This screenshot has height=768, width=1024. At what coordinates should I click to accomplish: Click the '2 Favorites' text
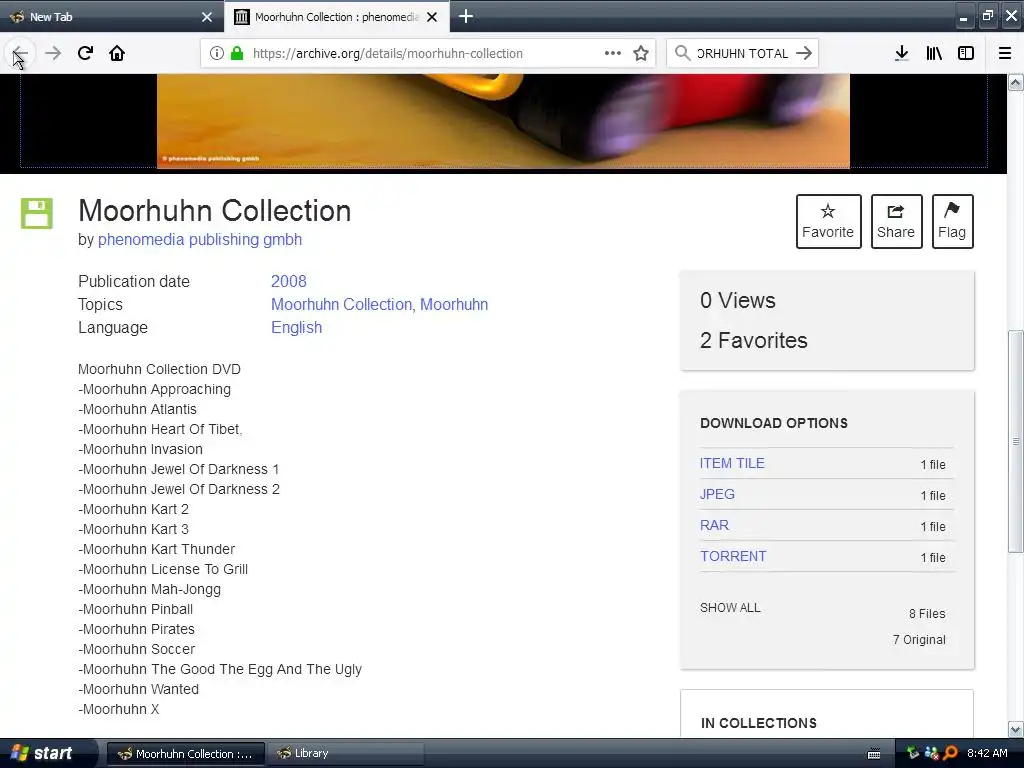pyautogui.click(x=754, y=340)
